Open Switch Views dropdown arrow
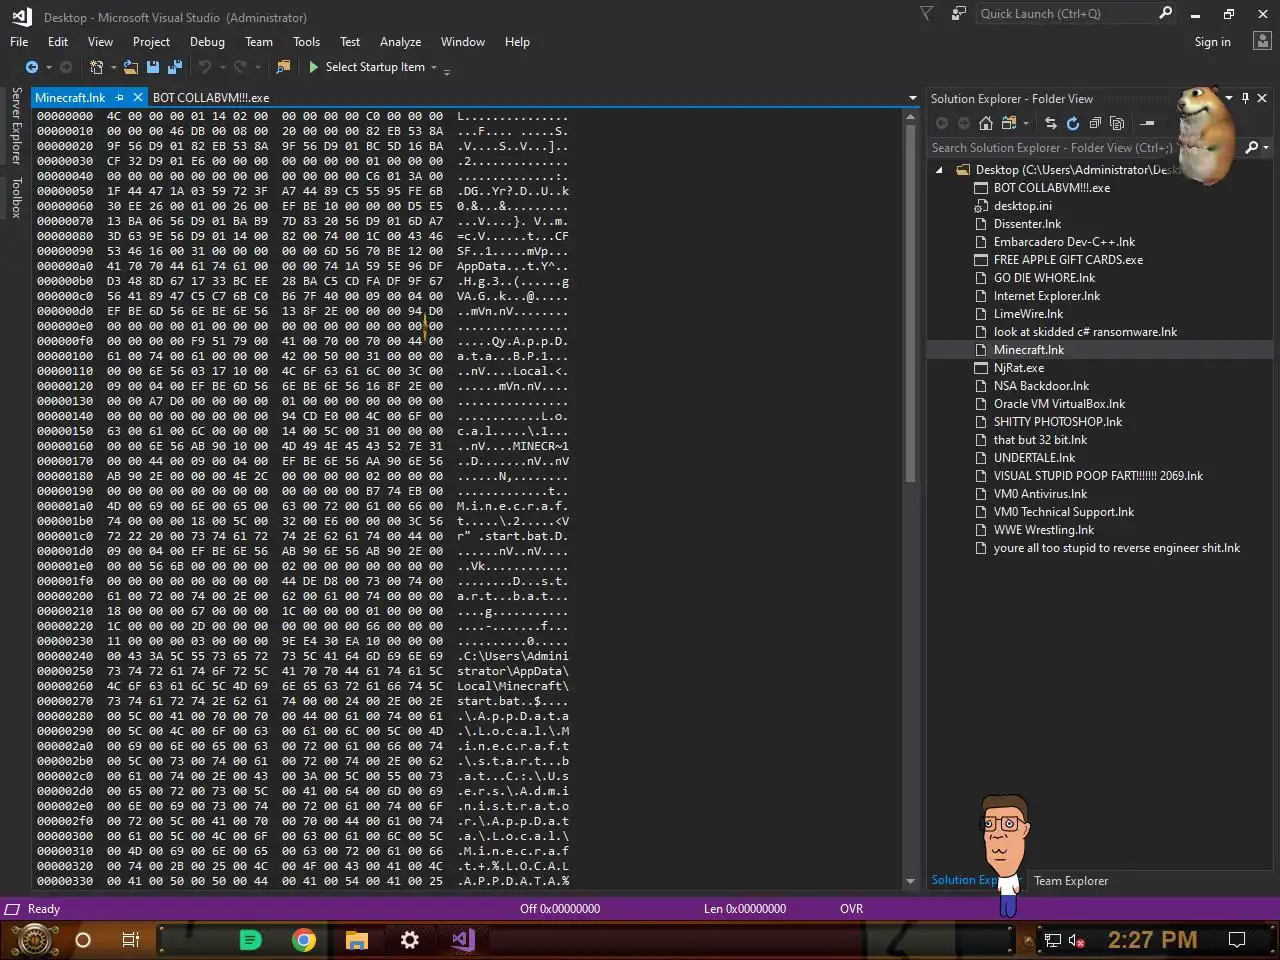1280x960 pixels. pyautogui.click(x=1025, y=123)
